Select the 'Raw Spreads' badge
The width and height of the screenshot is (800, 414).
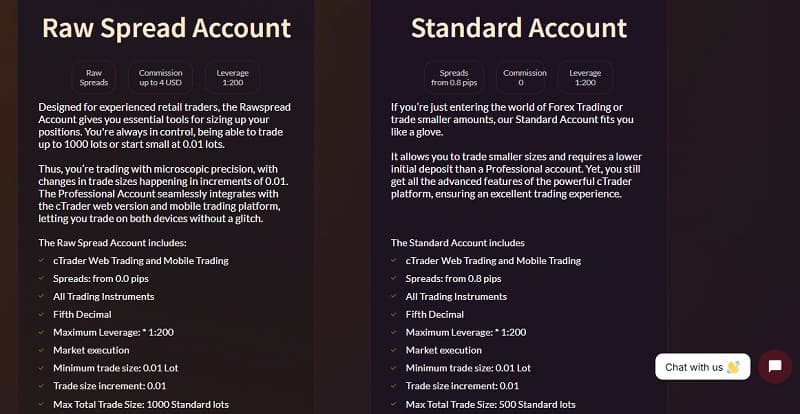pos(94,78)
